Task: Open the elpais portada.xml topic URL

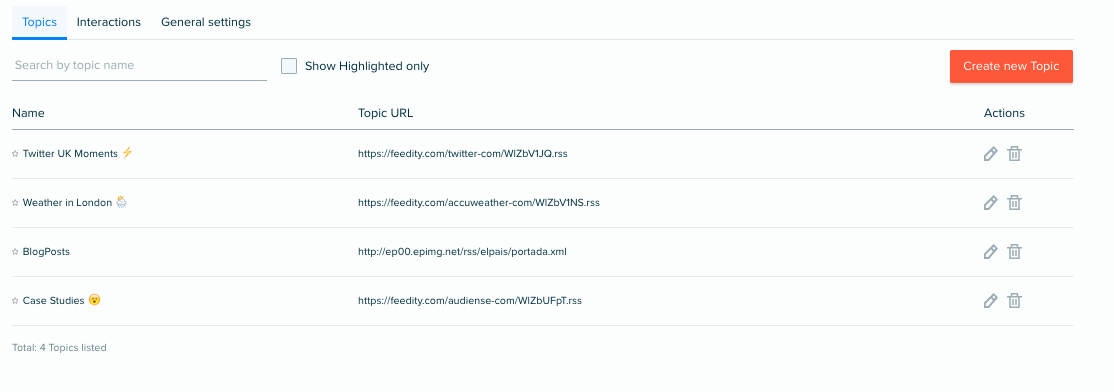Action: pyautogui.click(x=463, y=251)
